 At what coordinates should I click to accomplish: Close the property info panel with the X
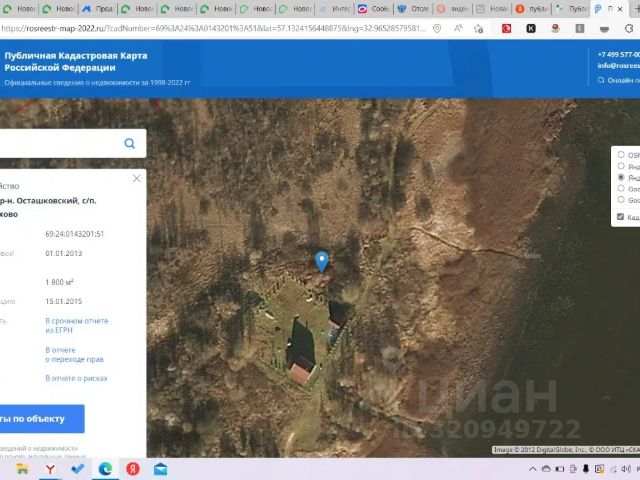click(136, 179)
